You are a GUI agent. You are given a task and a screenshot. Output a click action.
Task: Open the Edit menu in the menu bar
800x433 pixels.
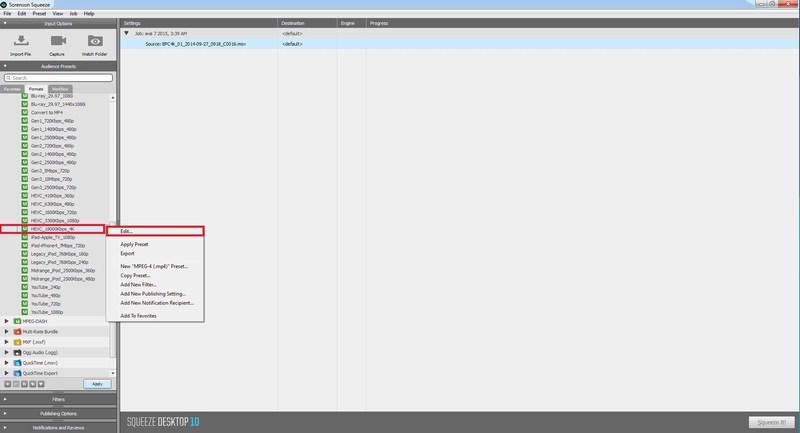[x=22, y=14]
